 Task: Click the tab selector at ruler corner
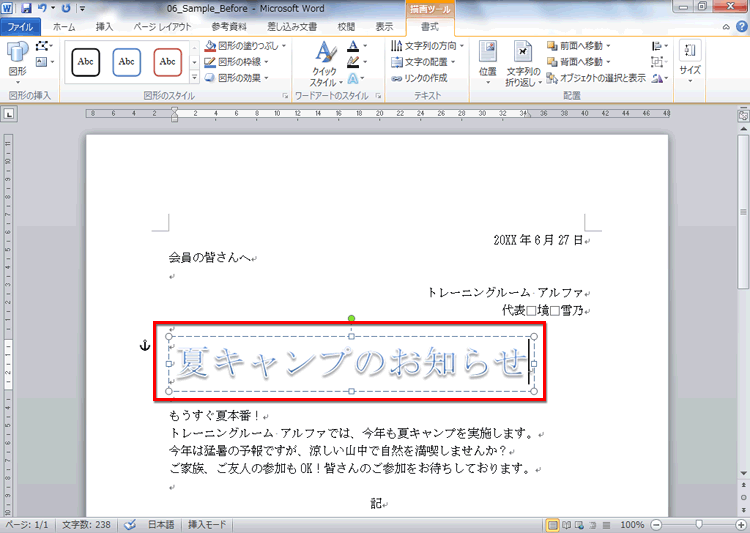(x=9, y=114)
